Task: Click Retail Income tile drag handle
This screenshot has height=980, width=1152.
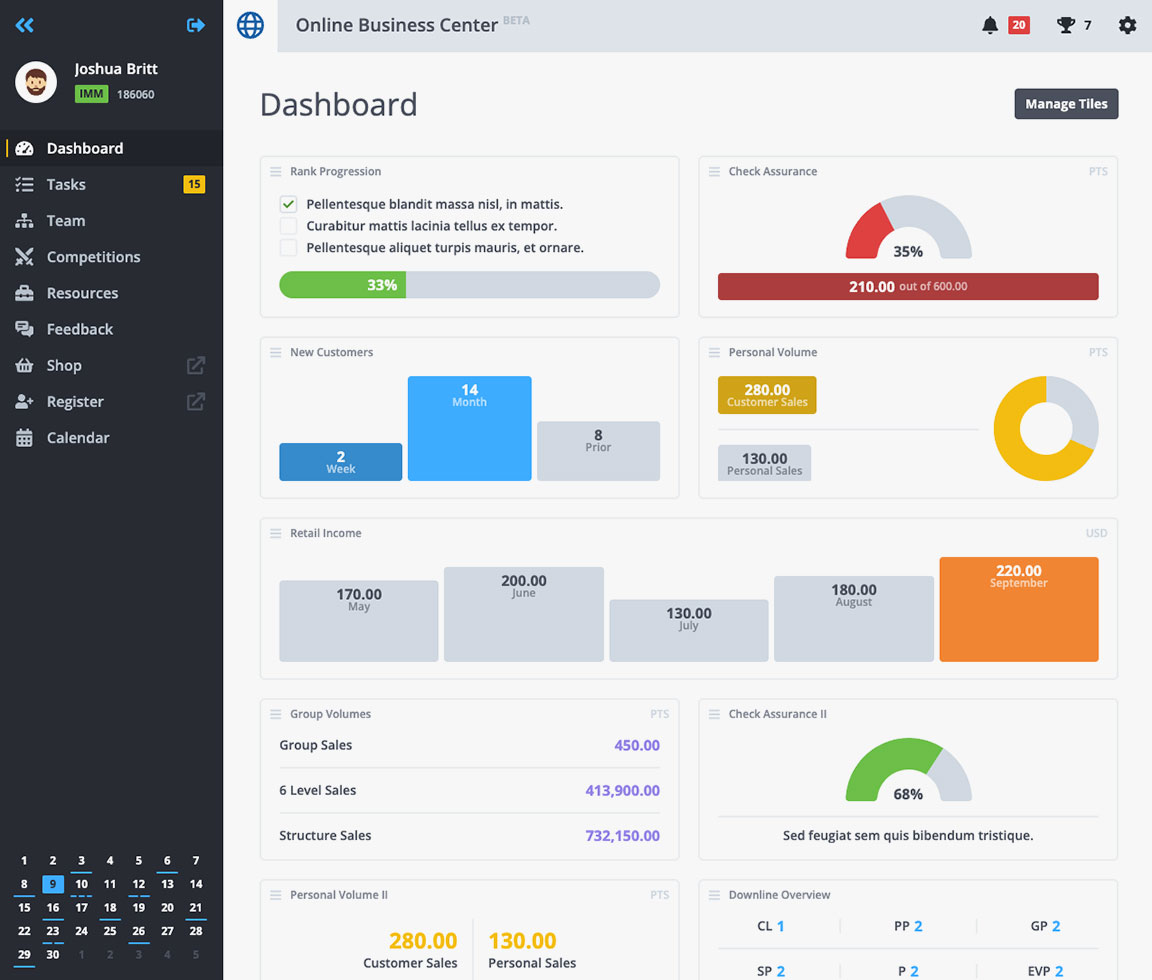Action: (x=276, y=534)
